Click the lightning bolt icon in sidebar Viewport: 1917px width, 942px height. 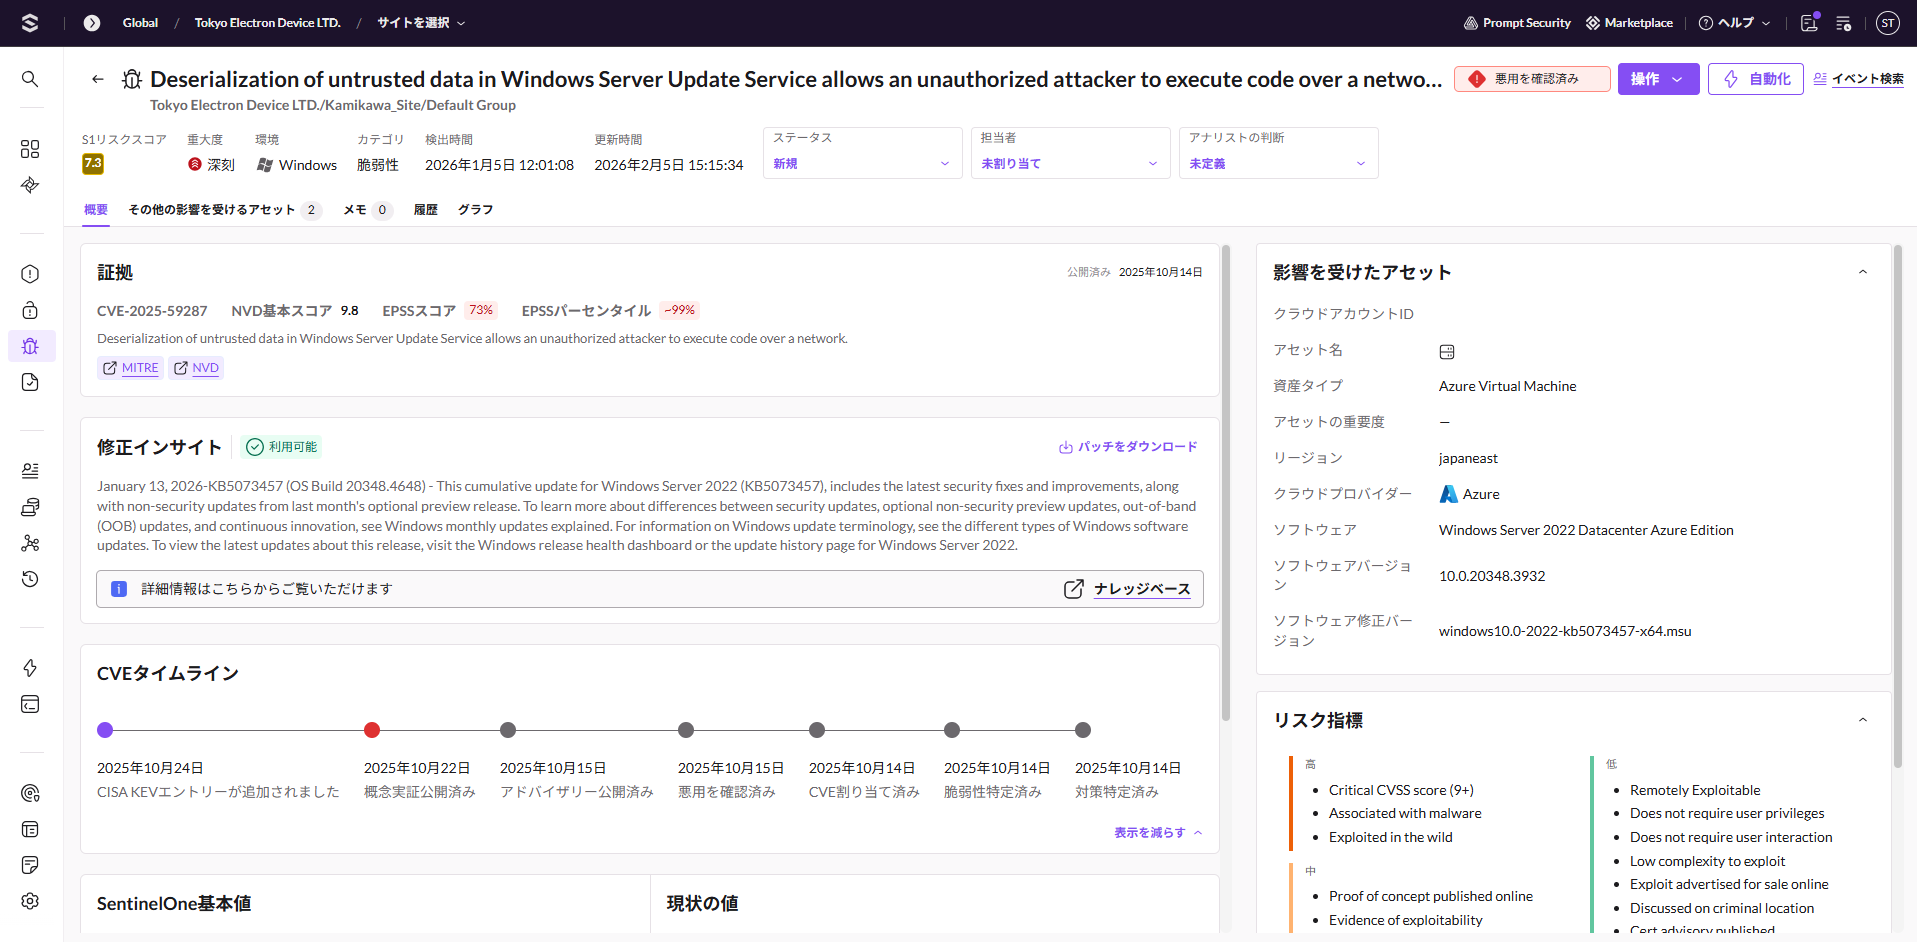click(30, 668)
